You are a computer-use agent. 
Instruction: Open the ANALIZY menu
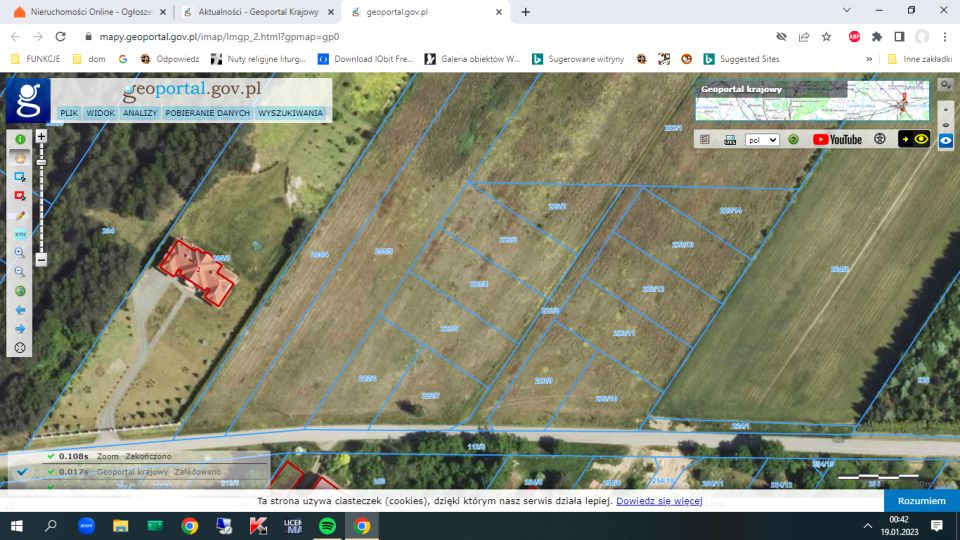click(139, 113)
